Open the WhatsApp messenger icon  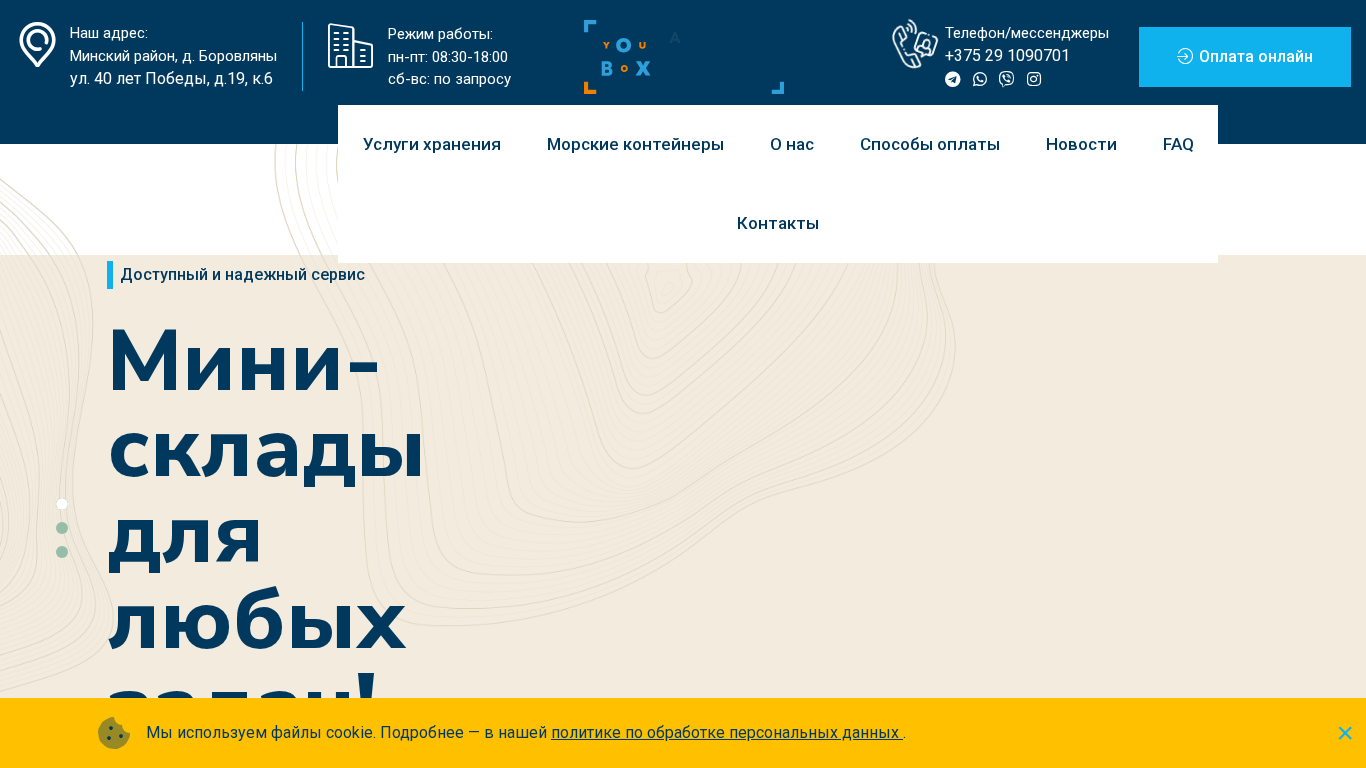click(x=980, y=79)
